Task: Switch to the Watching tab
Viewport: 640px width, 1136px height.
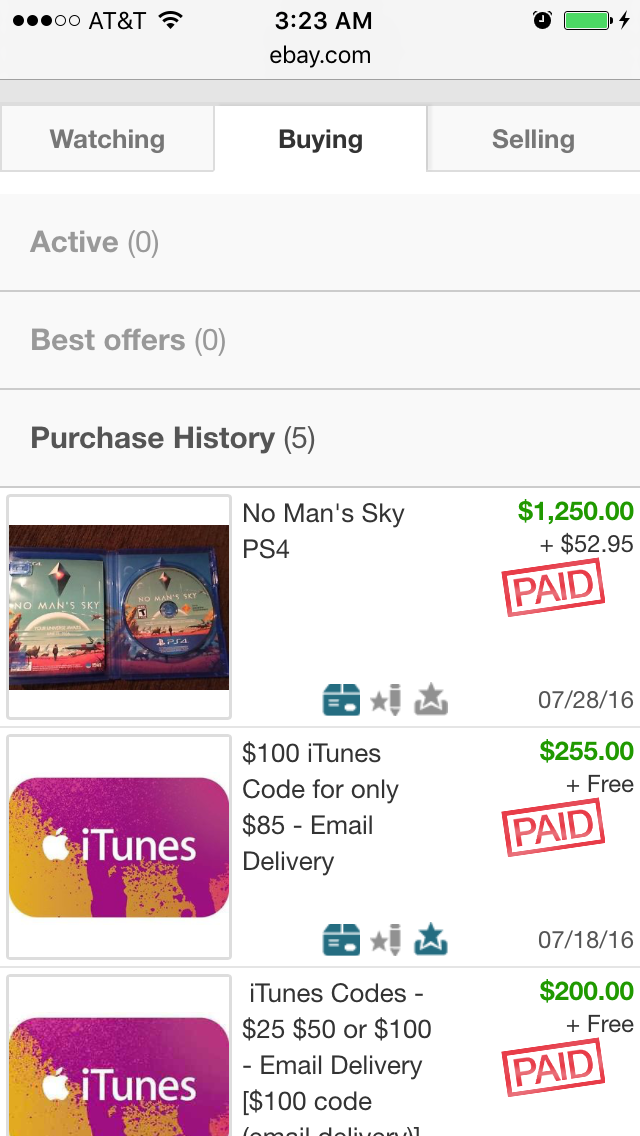Action: [x=106, y=139]
